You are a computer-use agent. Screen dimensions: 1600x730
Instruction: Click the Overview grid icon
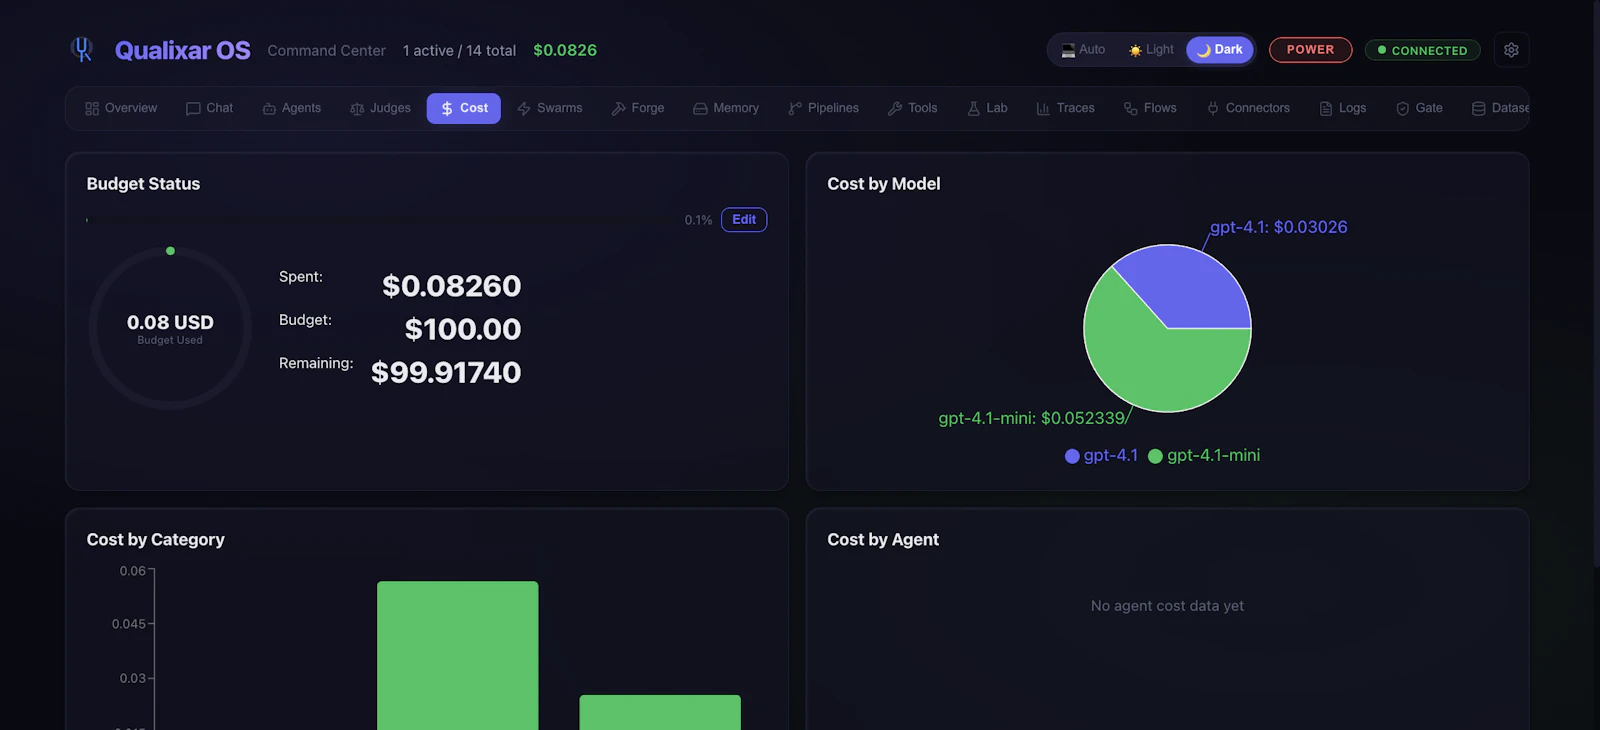click(x=92, y=109)
